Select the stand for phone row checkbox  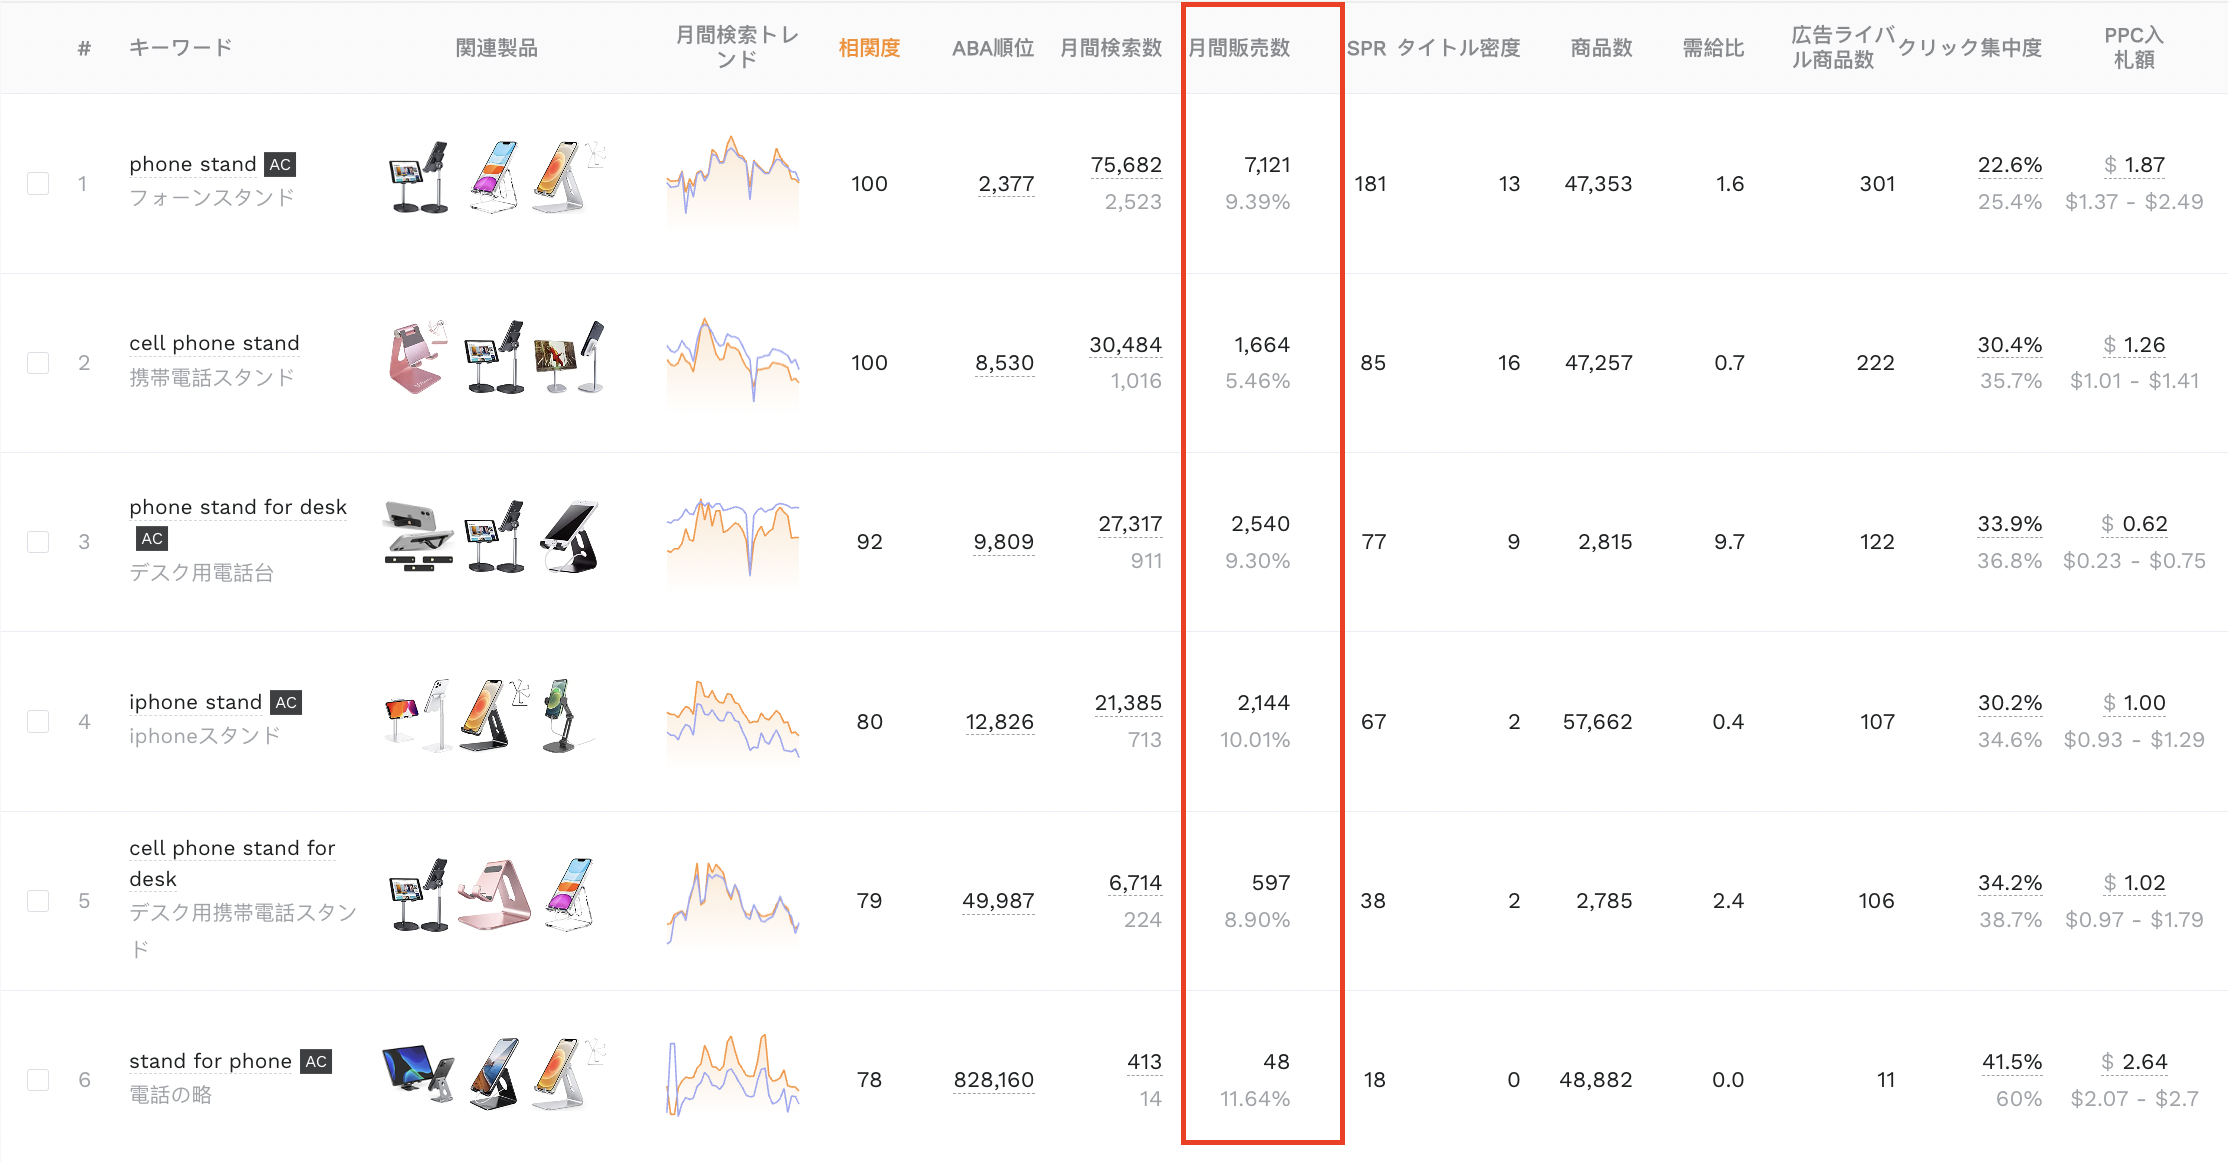point(38,1079)
